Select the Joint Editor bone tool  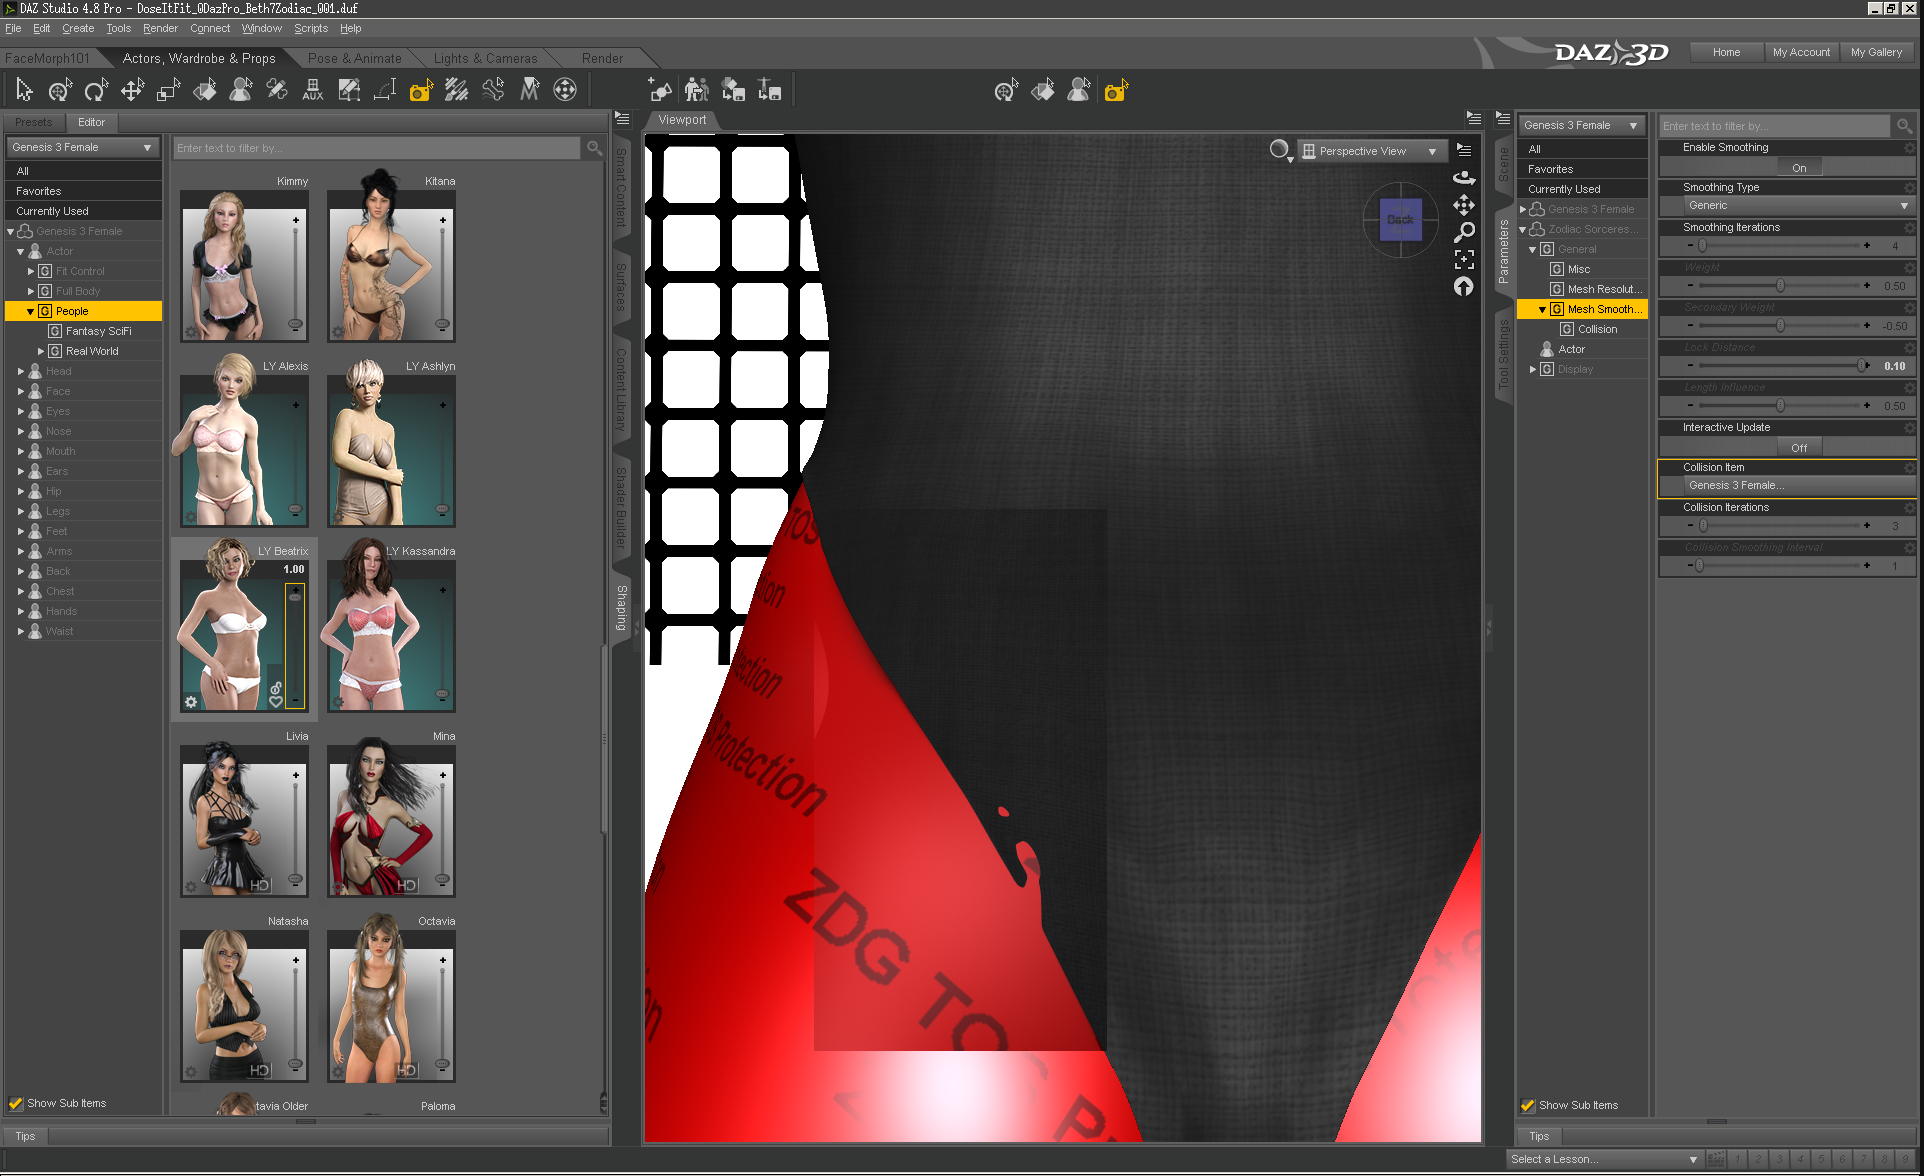[277, 91]
